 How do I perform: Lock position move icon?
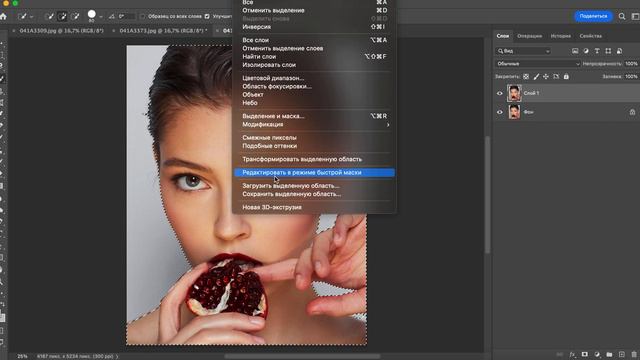546,76
